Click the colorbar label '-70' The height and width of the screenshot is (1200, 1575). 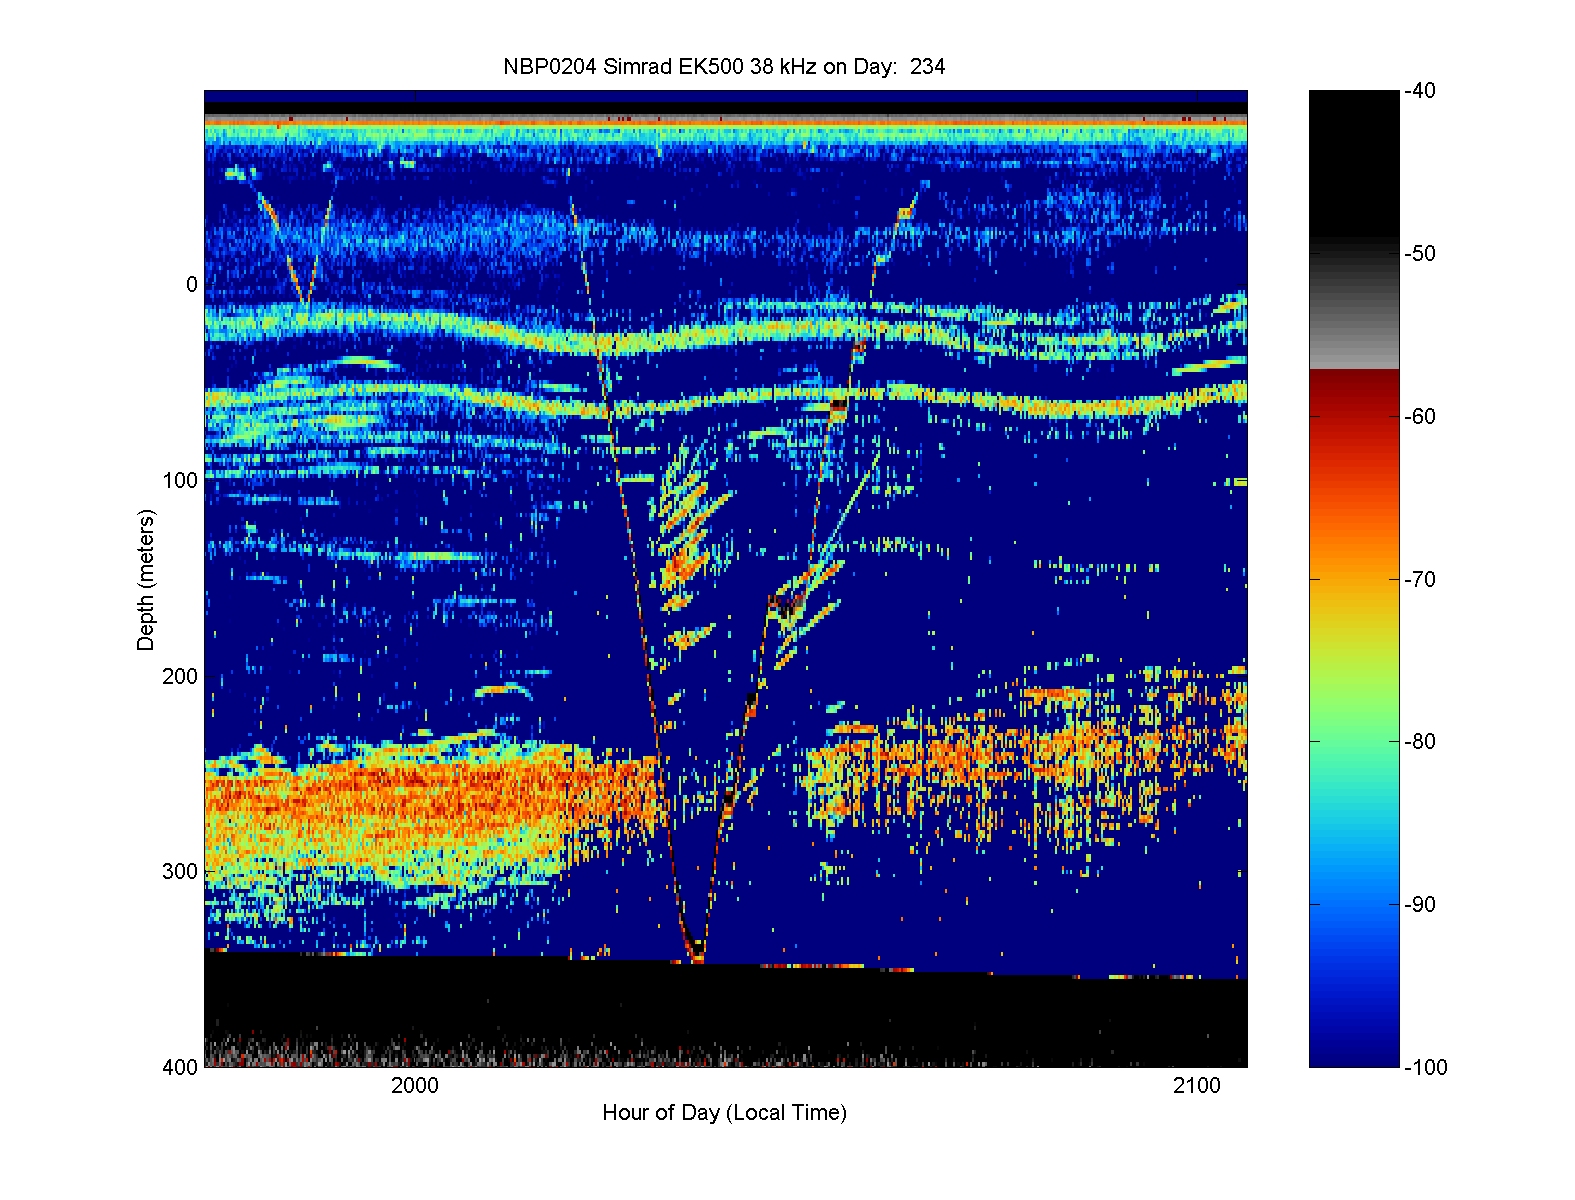click(1419, 580)
